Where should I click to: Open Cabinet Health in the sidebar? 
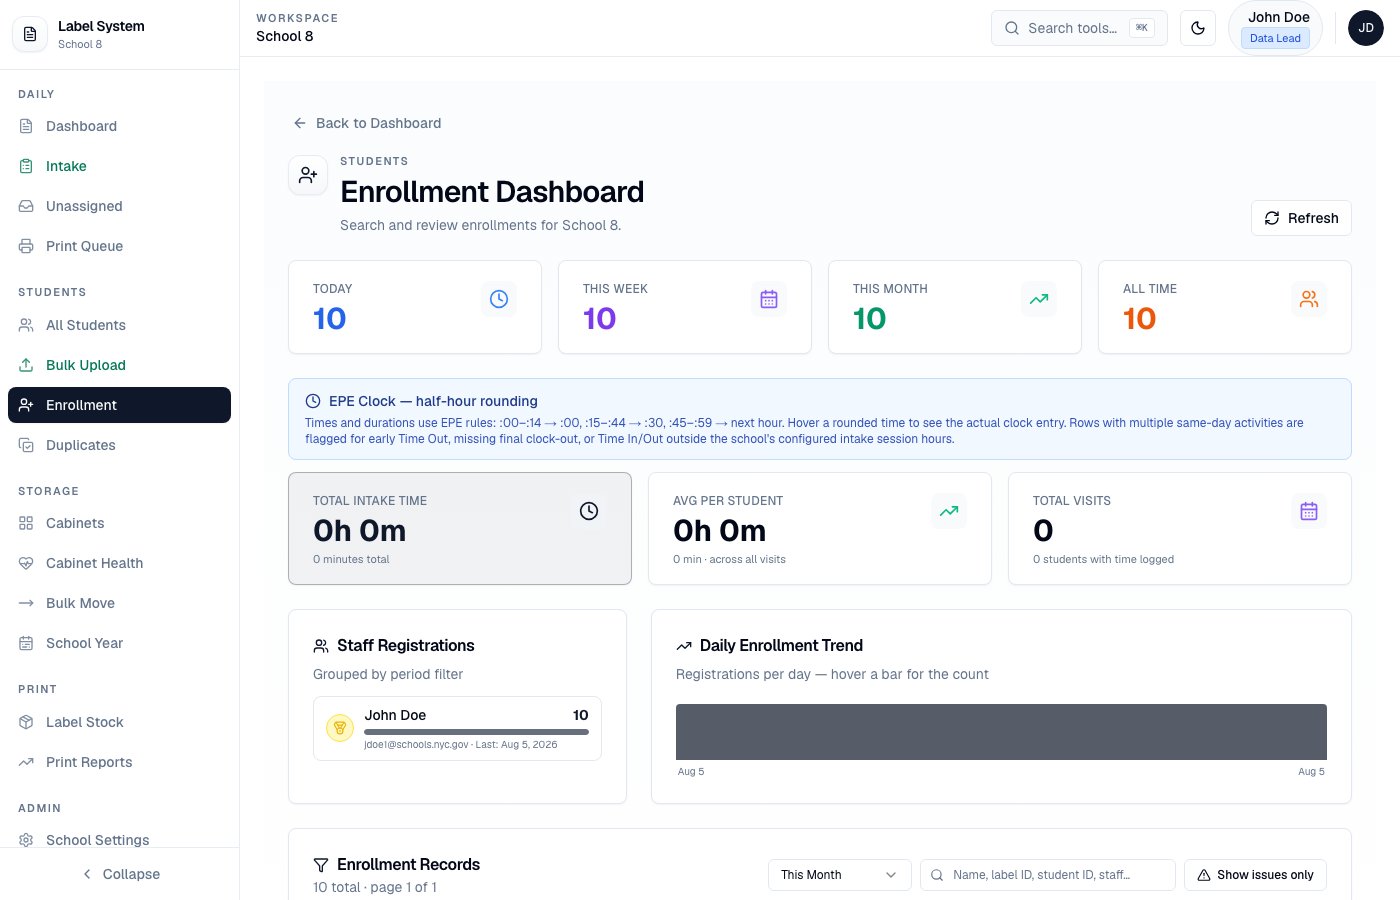(119, 563)
